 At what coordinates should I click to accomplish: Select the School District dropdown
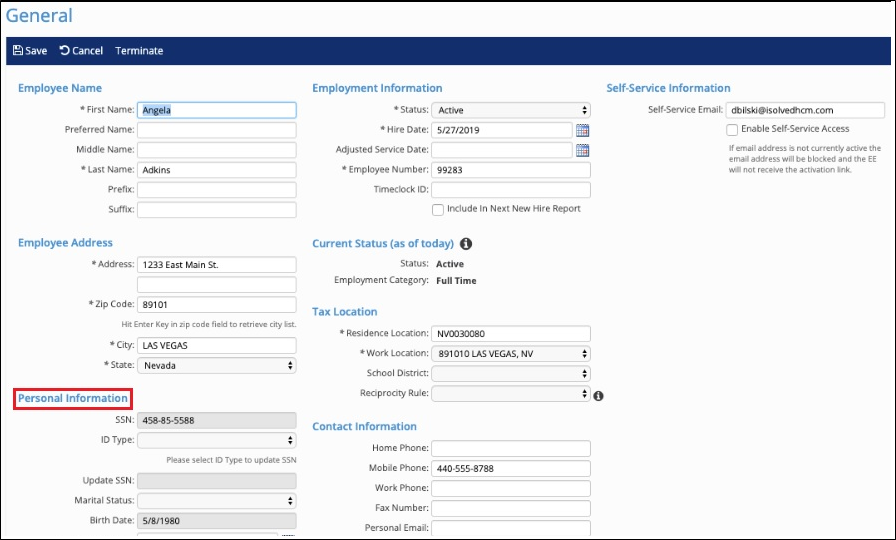[x=511, y=373]
